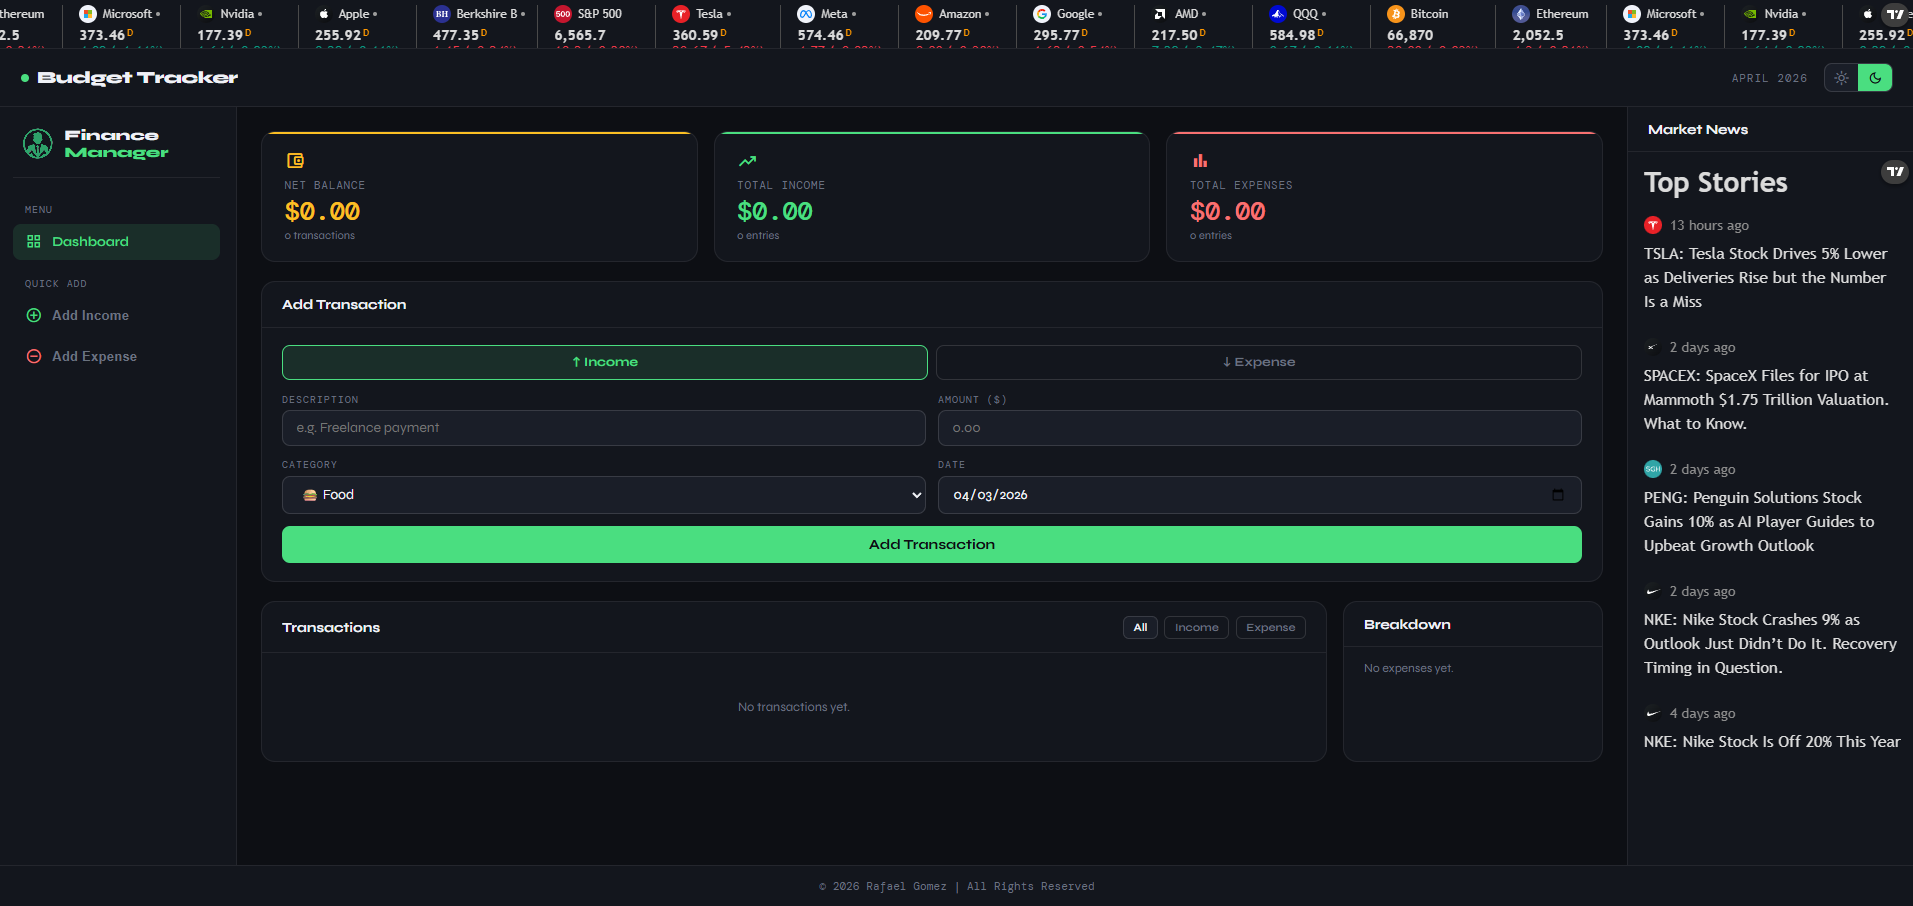Switch to light mode using the sun icon

[x=1841, y=77]
